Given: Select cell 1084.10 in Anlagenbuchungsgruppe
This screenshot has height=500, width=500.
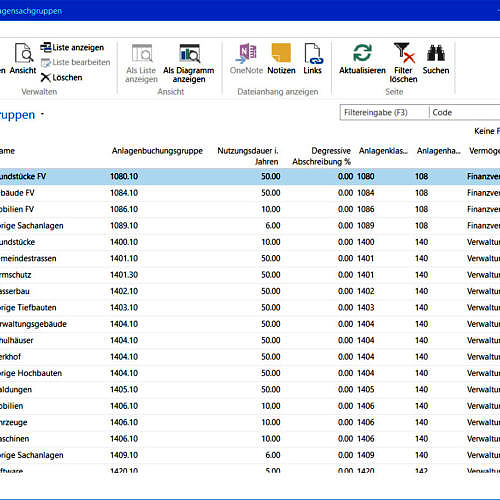Looking at the screenshot, I should click(124, 193).
